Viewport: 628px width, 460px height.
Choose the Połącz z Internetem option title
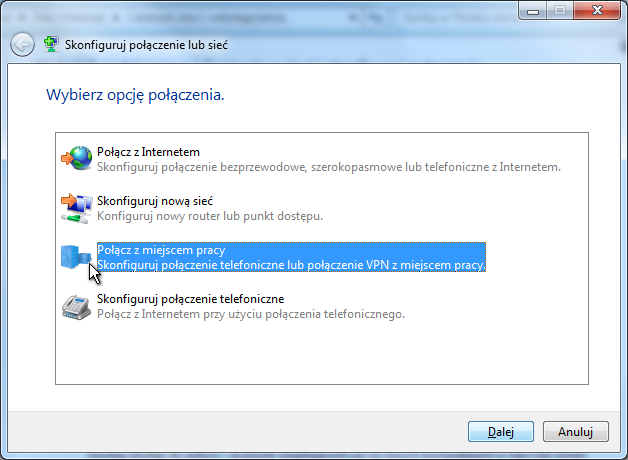point(141,151)
